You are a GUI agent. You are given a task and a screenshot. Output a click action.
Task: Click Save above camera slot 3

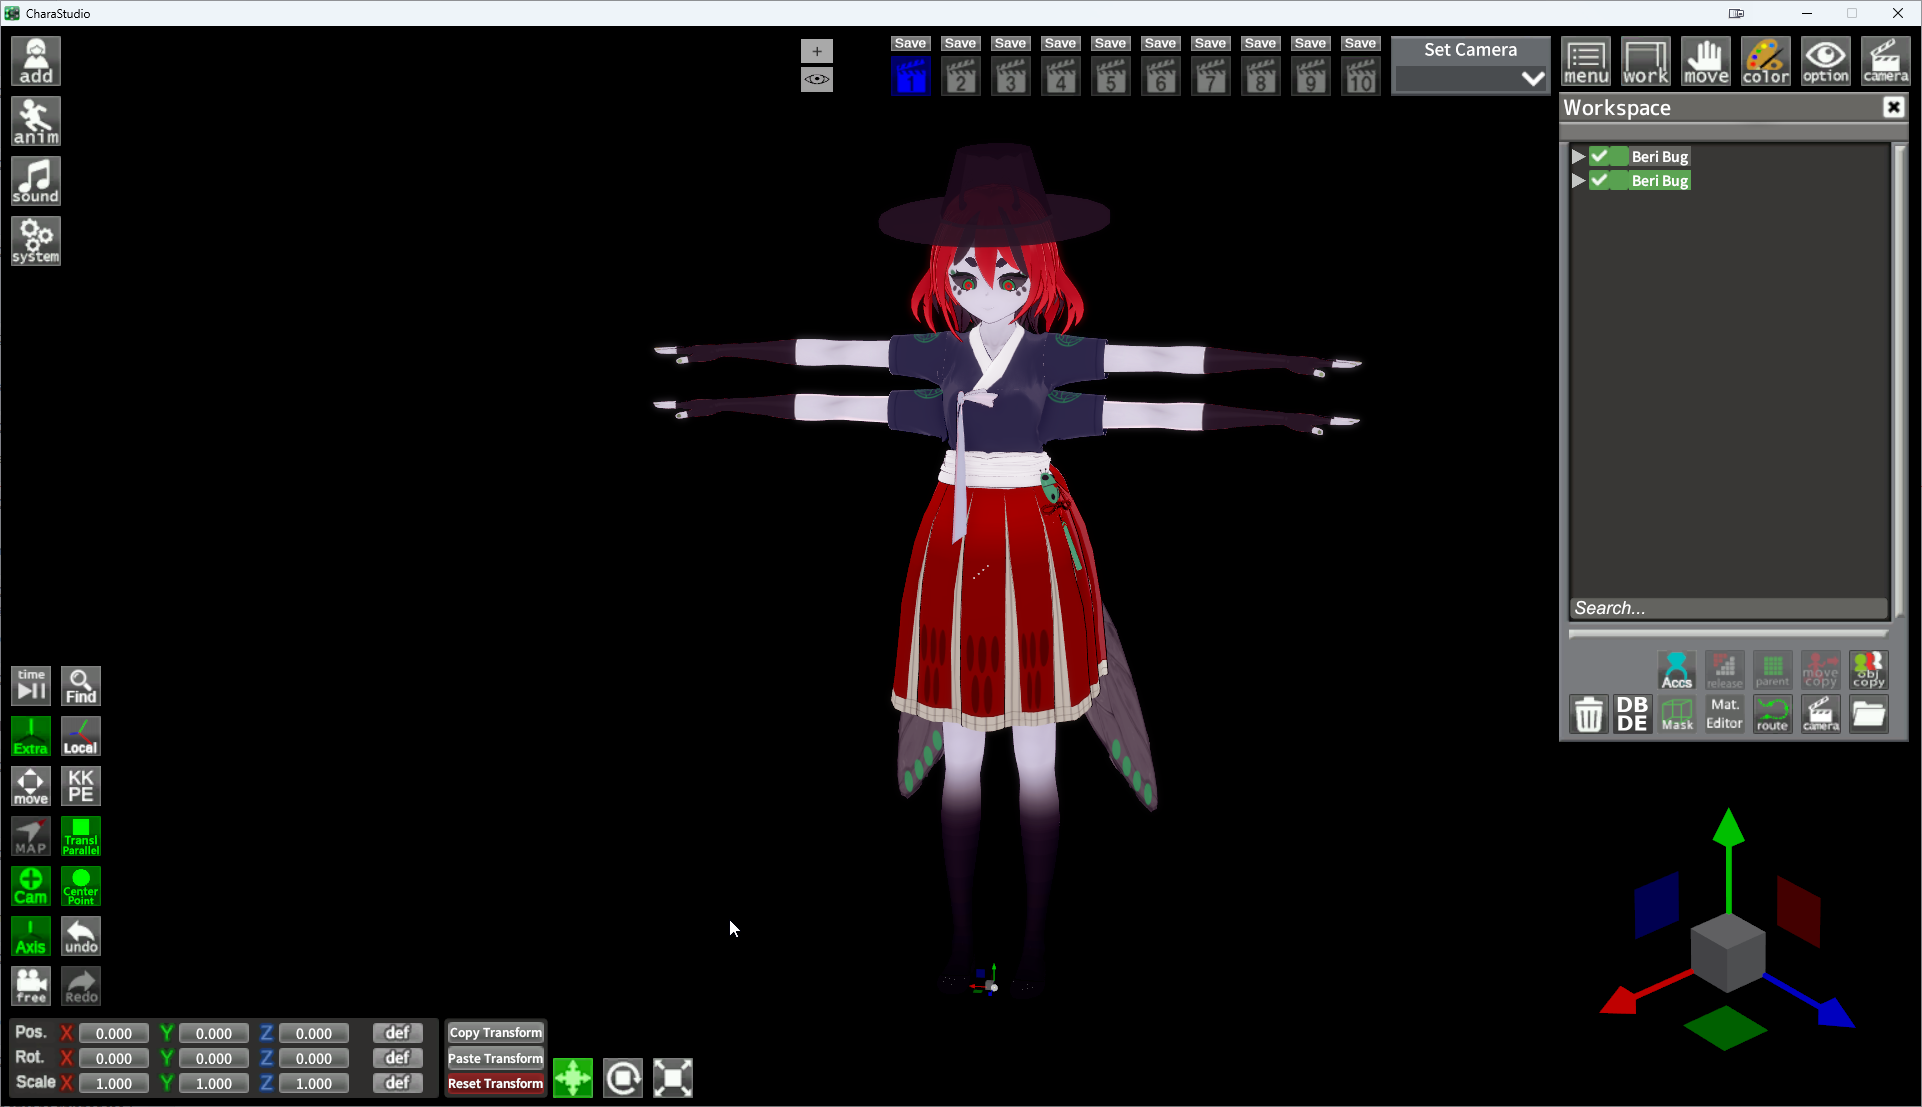(1010, 43)
